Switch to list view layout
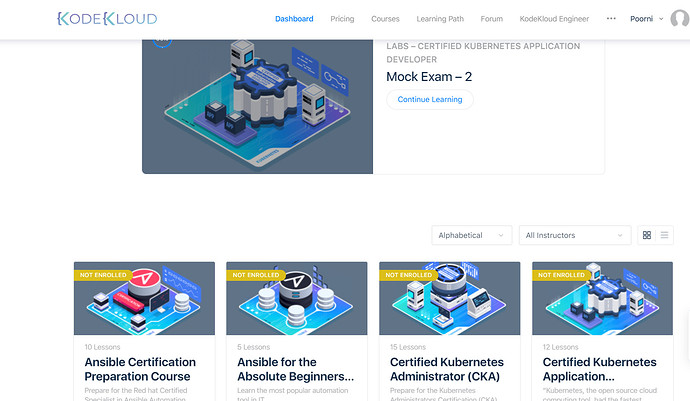The width and height of the screenshot is (690, 401). point(664,235)
